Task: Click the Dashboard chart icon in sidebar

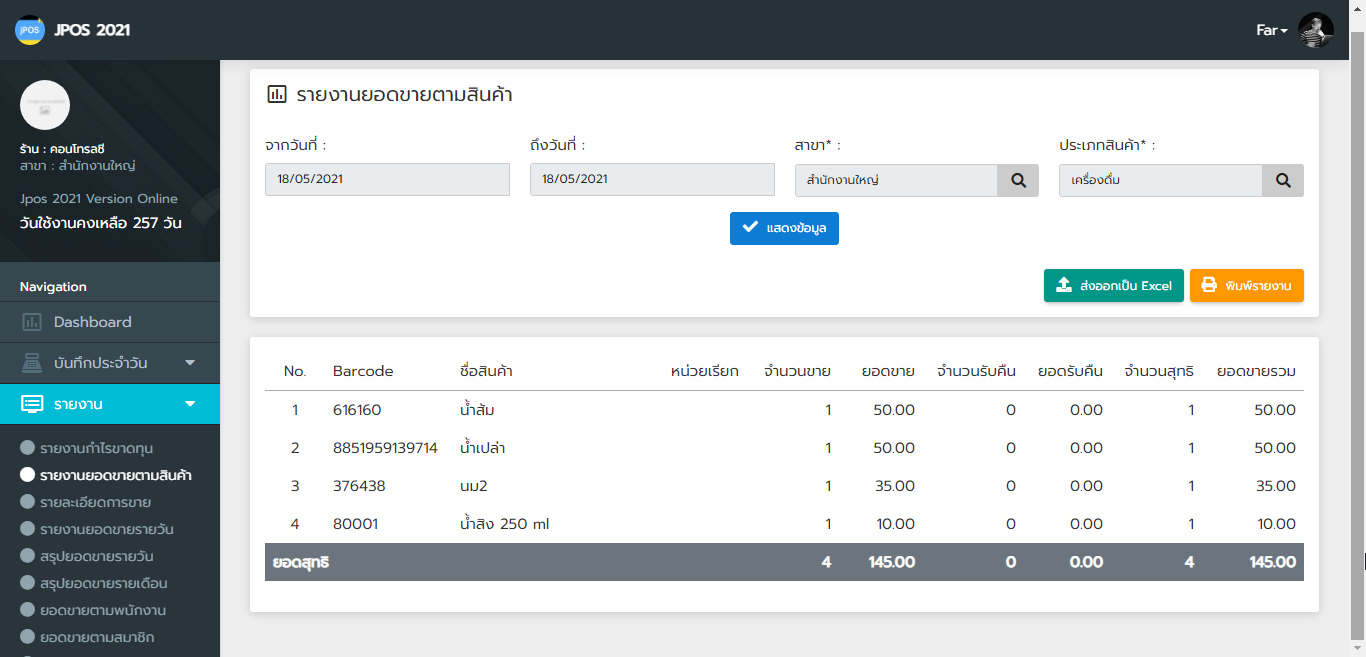Action: click(x=32, y=322)
